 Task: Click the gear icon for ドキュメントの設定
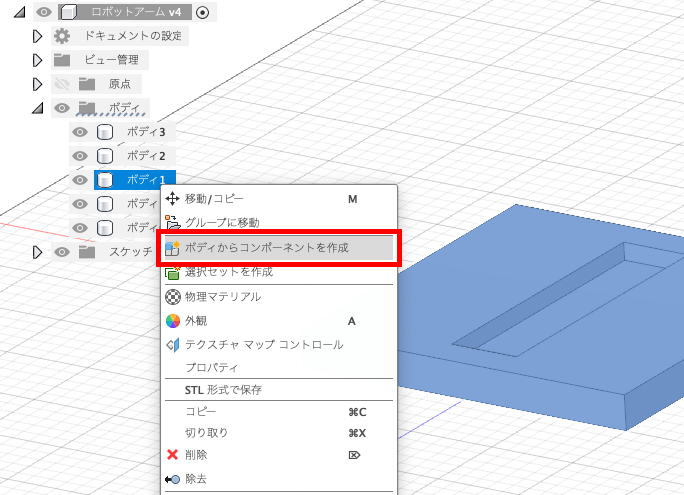pyautogui.click(x=62, y=36)
